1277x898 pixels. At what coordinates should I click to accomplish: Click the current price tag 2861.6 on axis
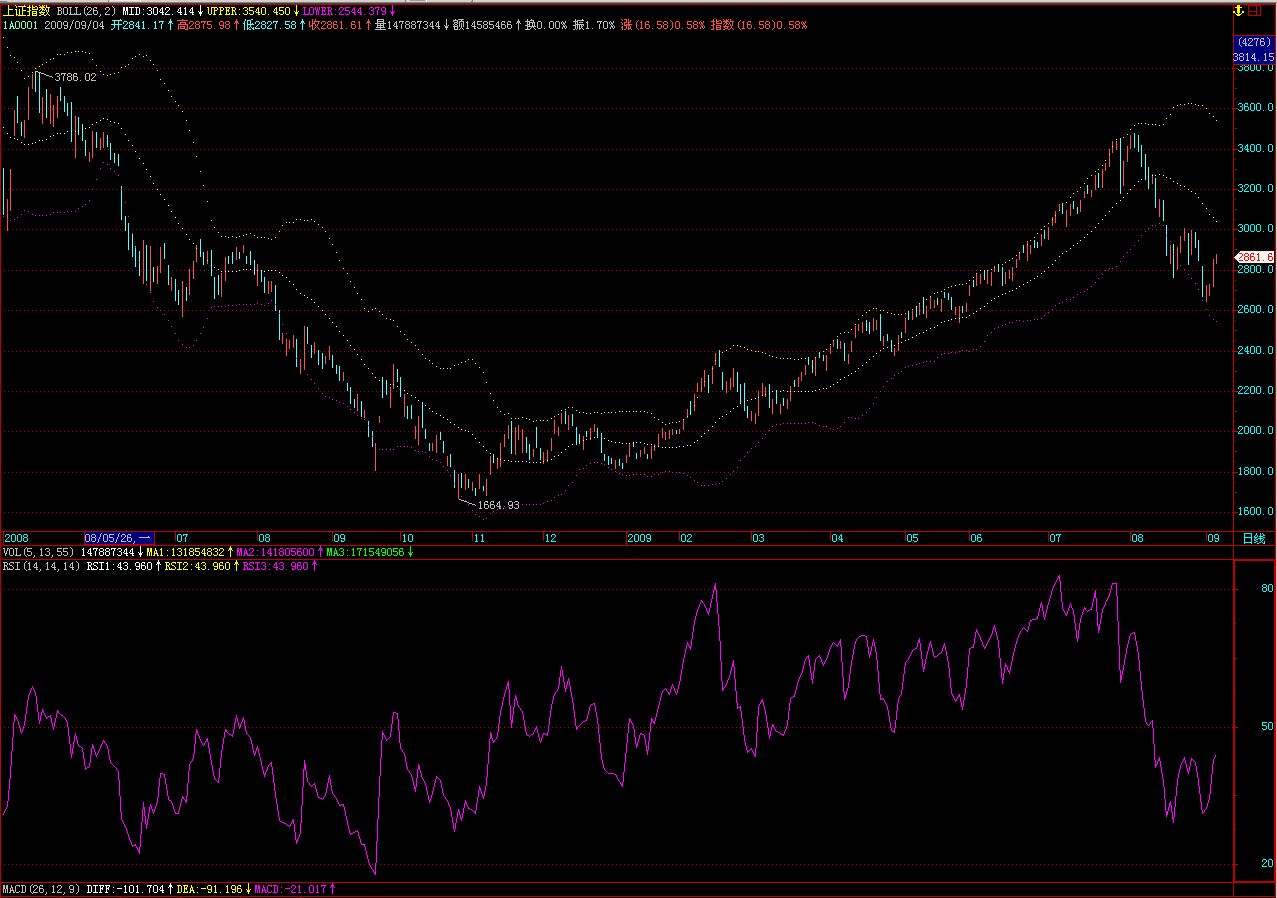[x=1255, y=257]
